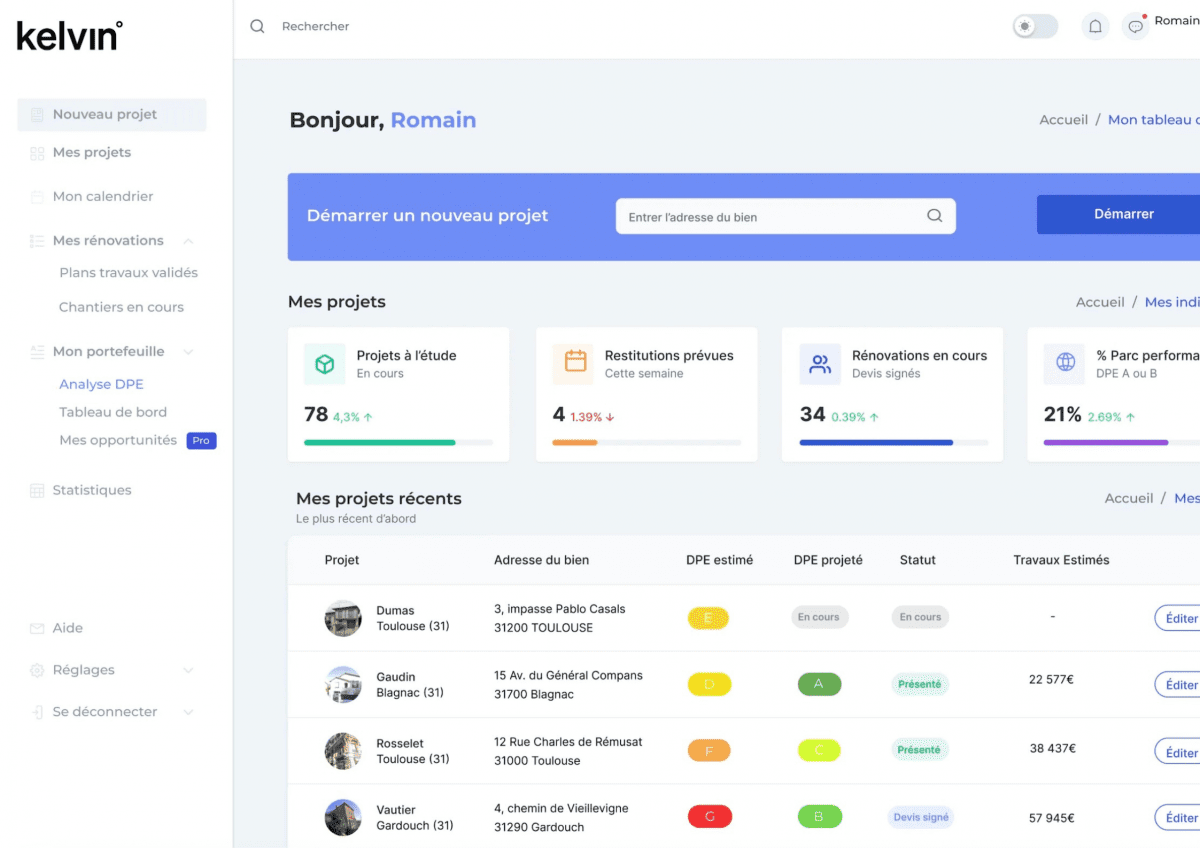Screen dimensions: 1200x848
Task: Click the Parc performant globe icon
Action: coord(1065,362)
